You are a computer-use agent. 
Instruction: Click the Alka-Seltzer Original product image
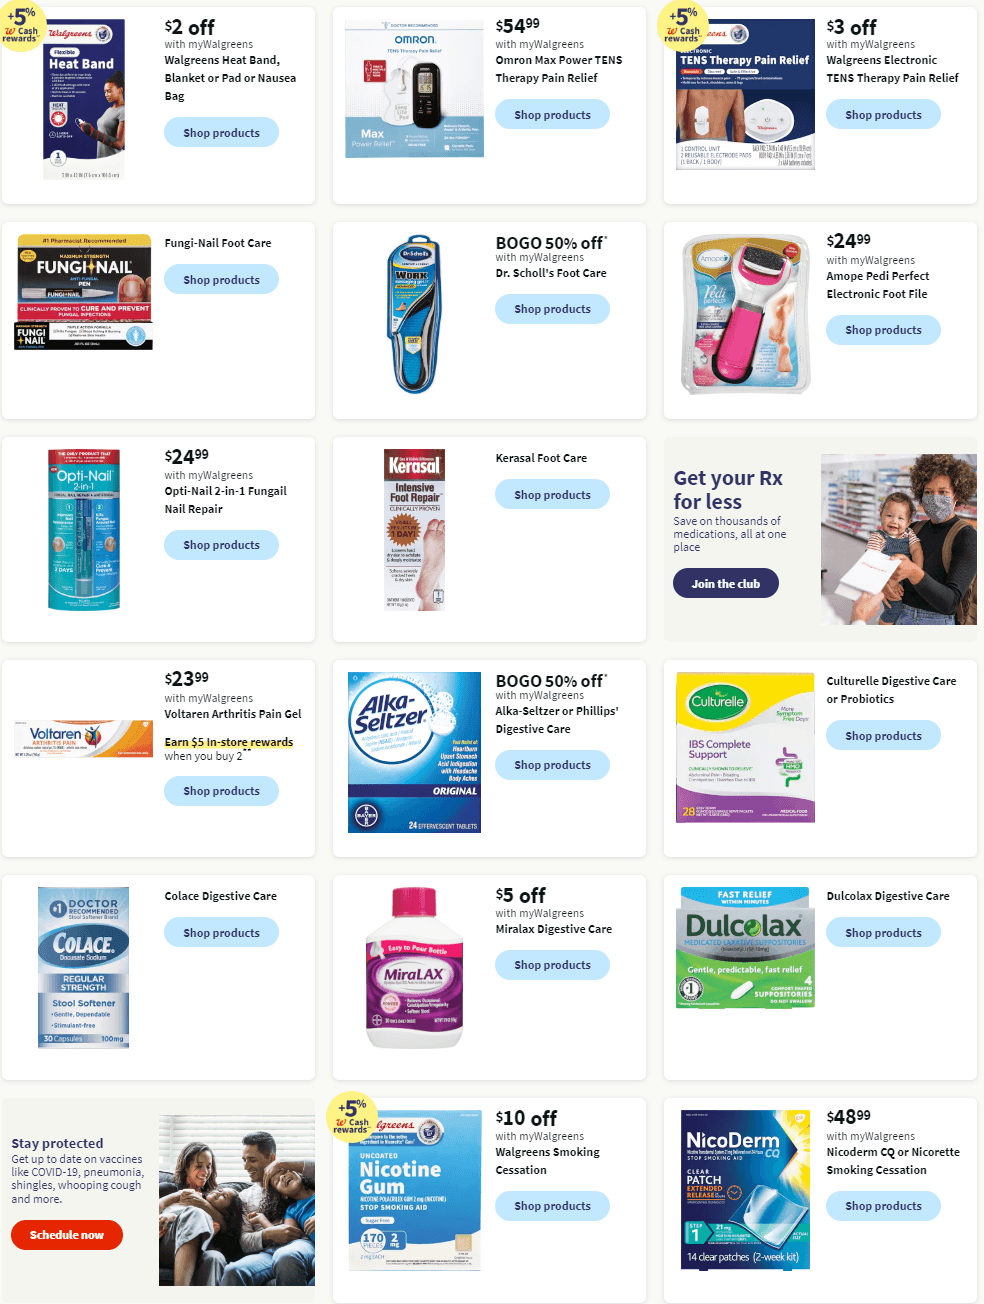pos(414,752)
